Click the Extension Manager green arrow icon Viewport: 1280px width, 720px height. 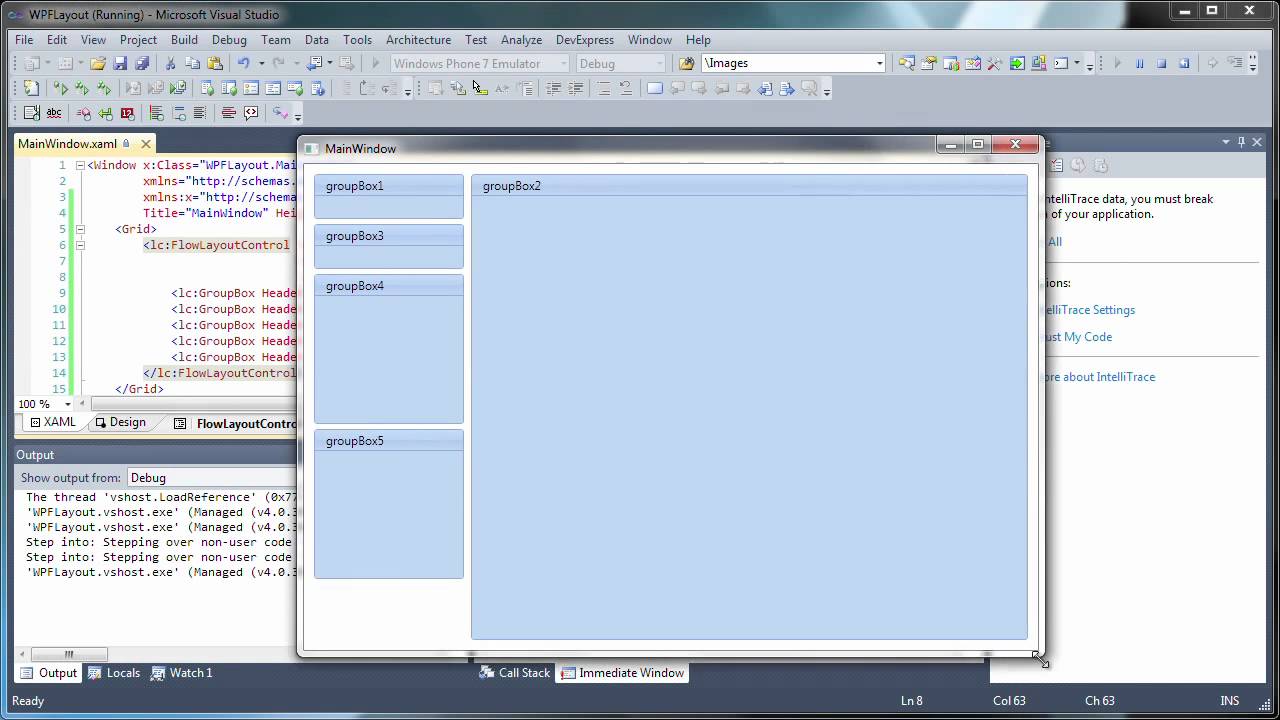[1017, 63]
